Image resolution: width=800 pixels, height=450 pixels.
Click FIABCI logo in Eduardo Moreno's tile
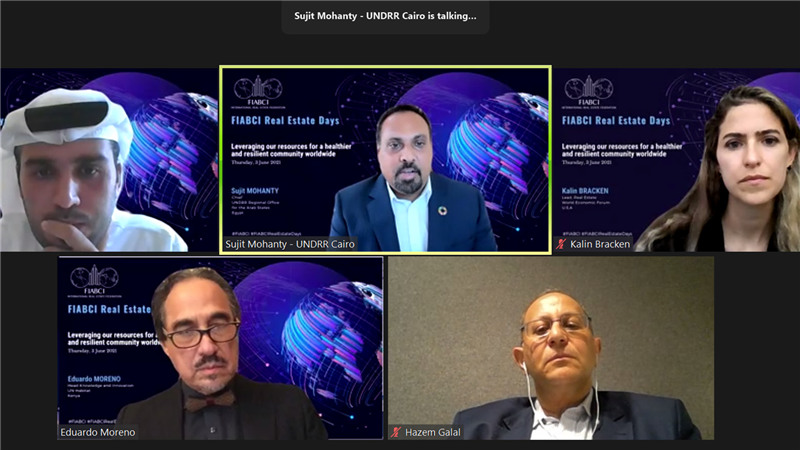click(x=94, y=281)
